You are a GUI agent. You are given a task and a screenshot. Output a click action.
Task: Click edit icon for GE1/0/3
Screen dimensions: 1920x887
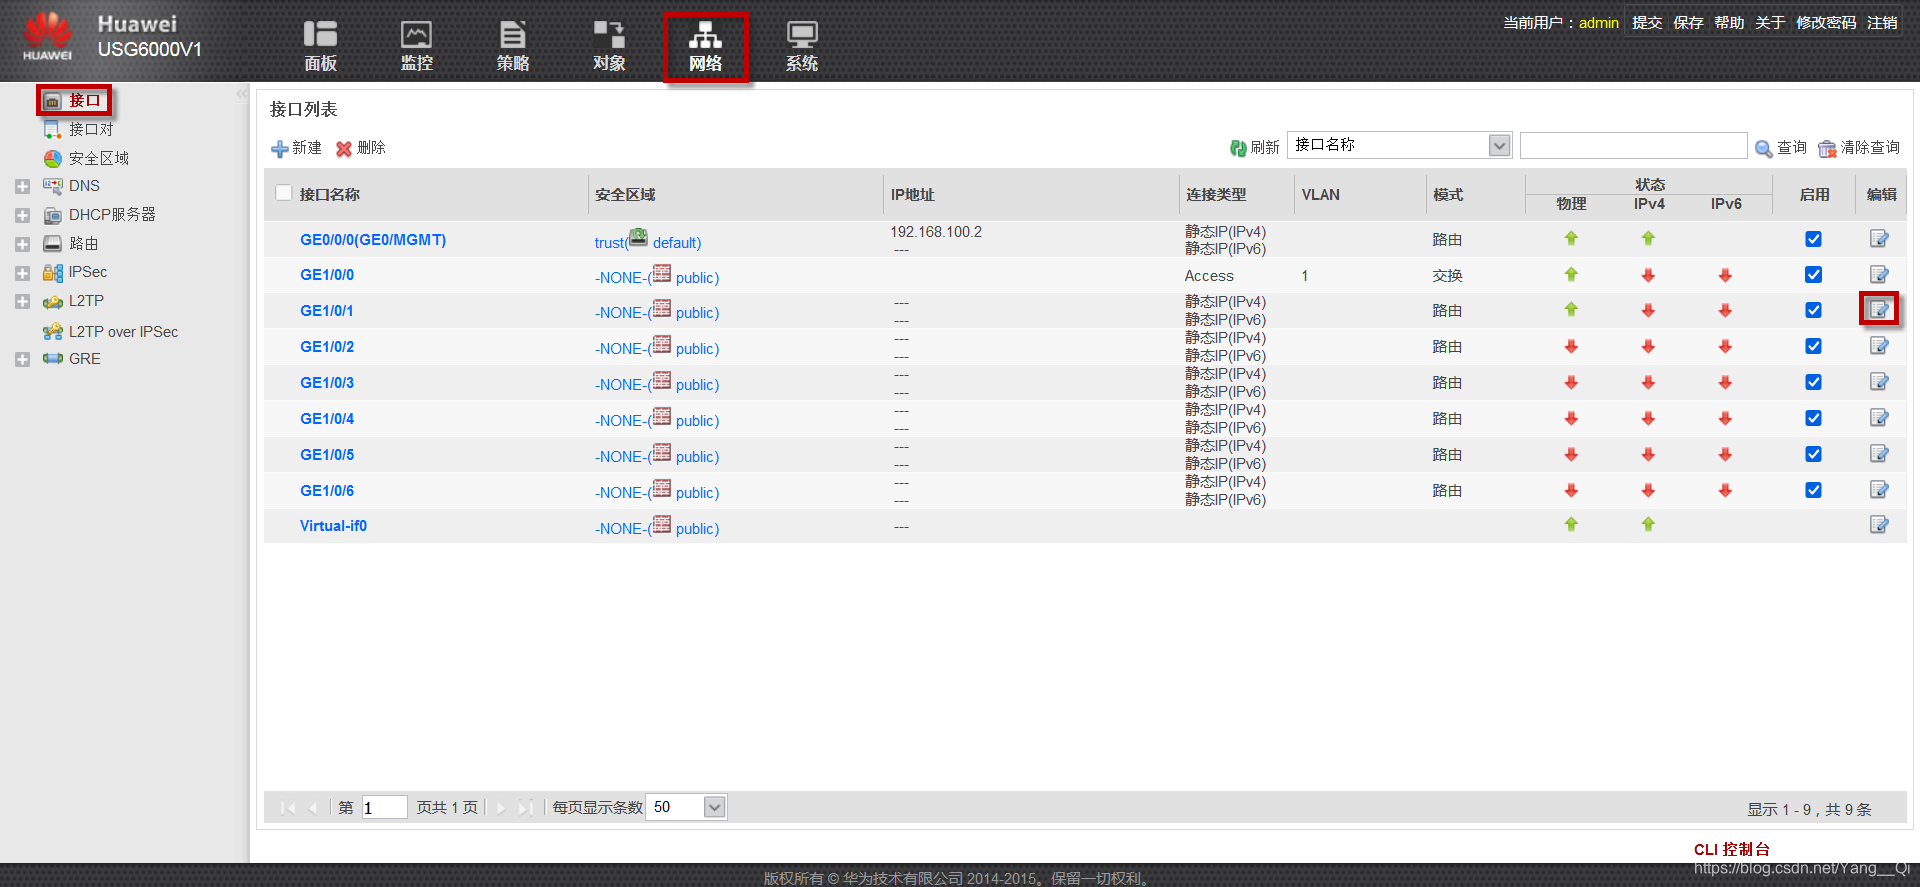pyautogui.click(x=1879, y=382)
